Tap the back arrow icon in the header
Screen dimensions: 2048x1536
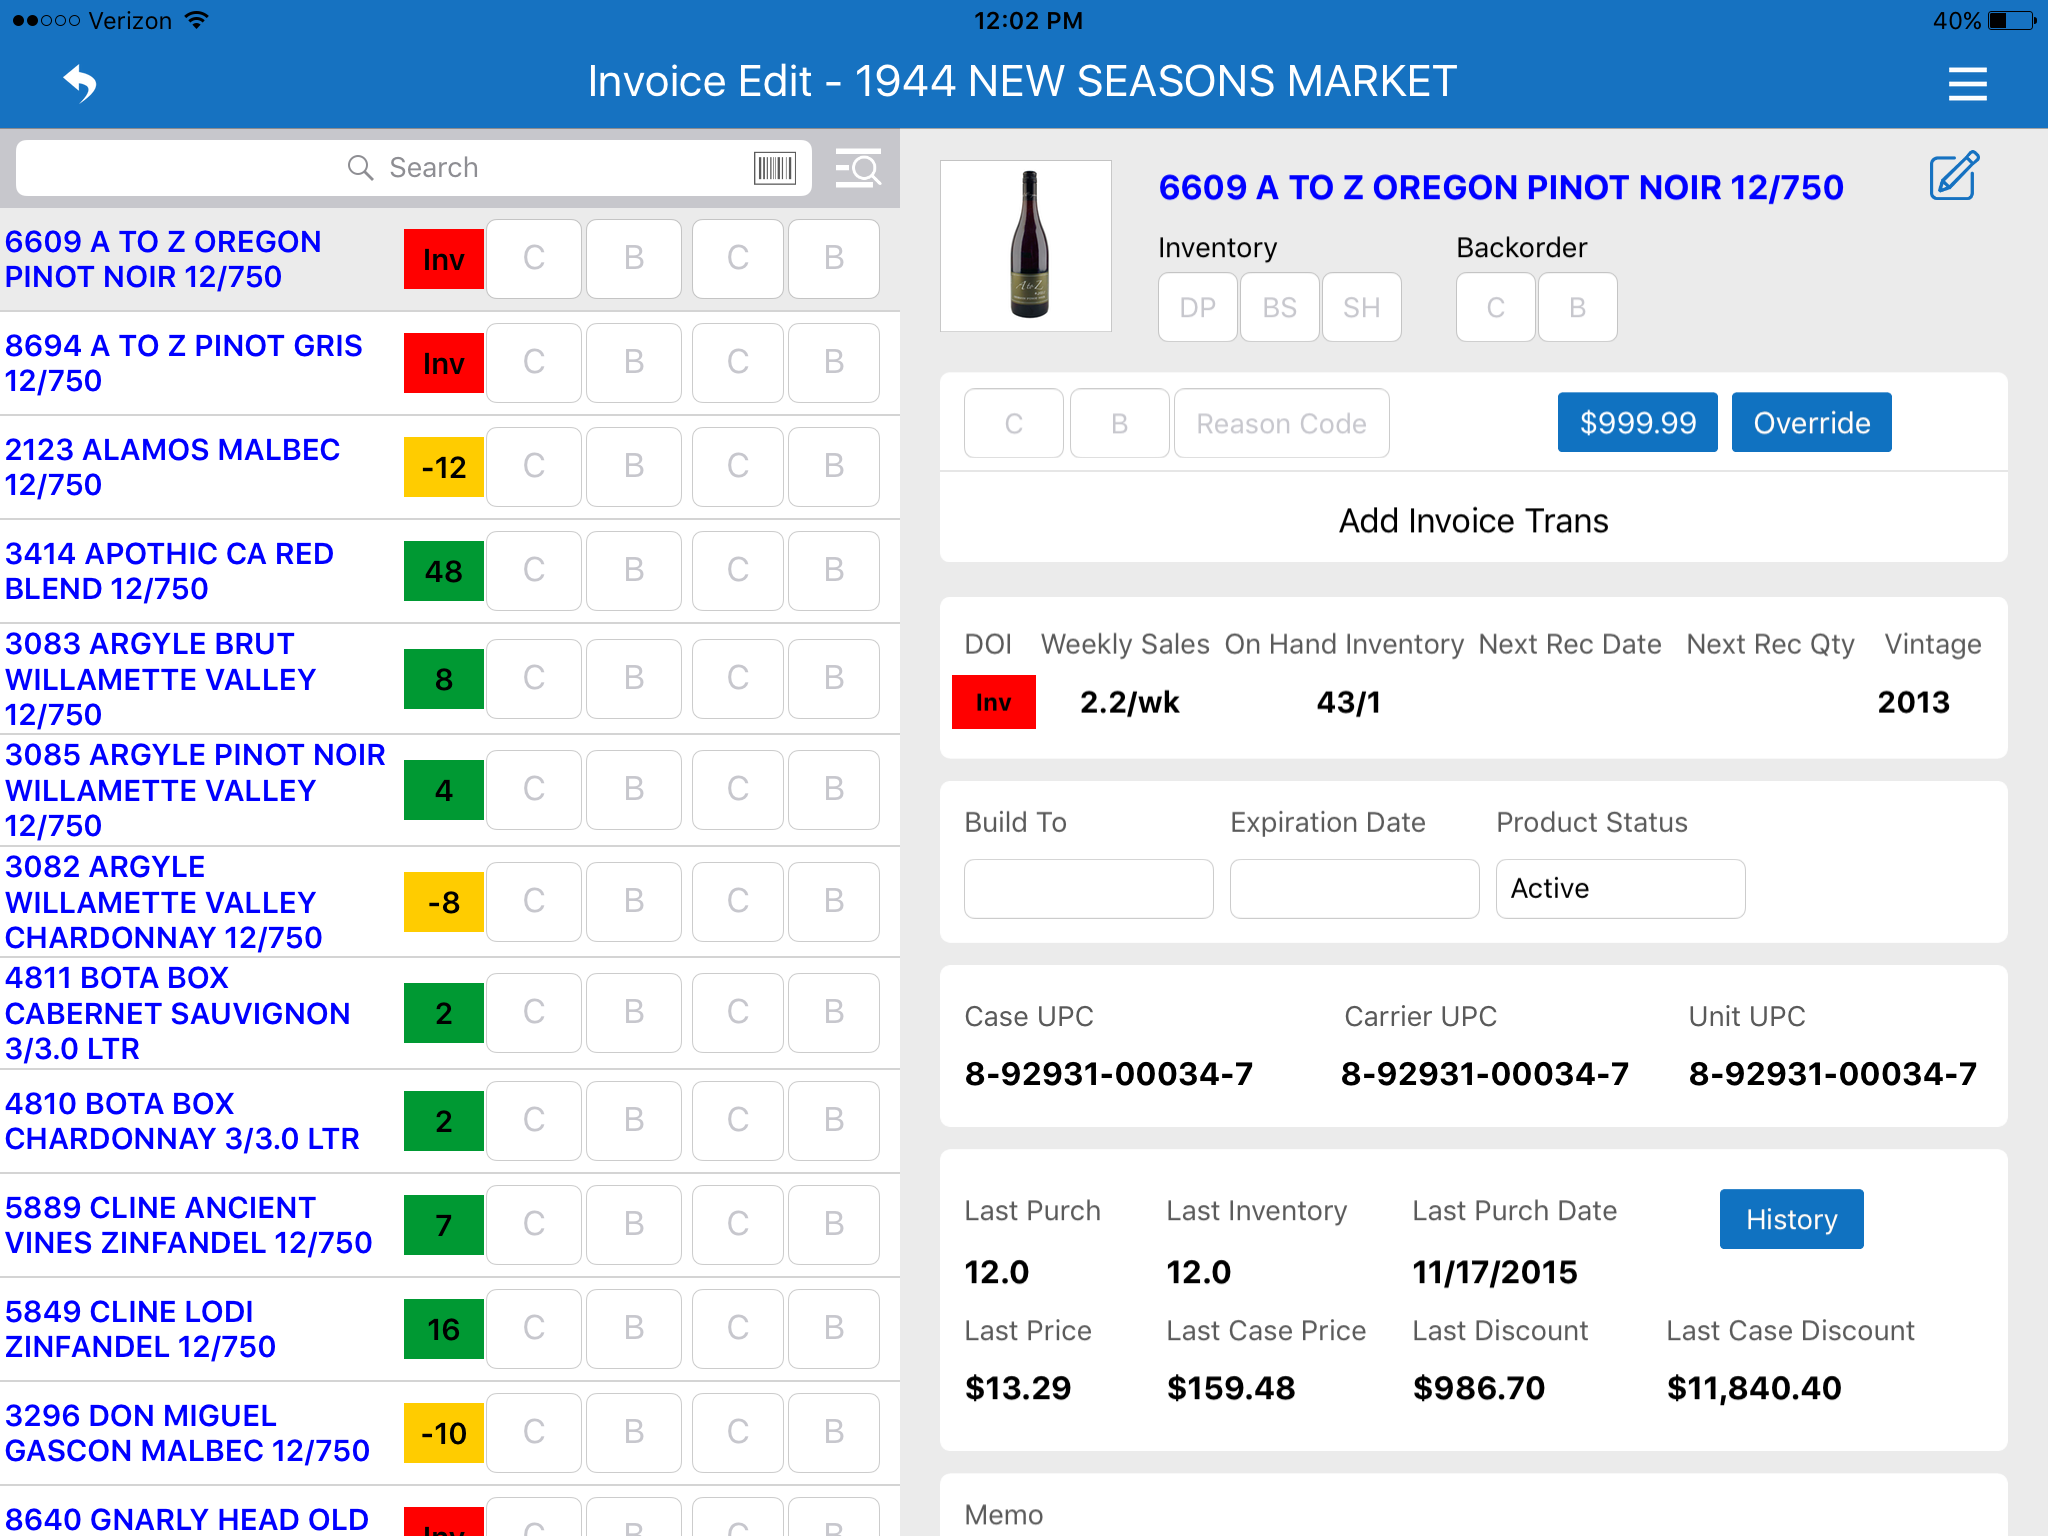(x=81, y=82)
